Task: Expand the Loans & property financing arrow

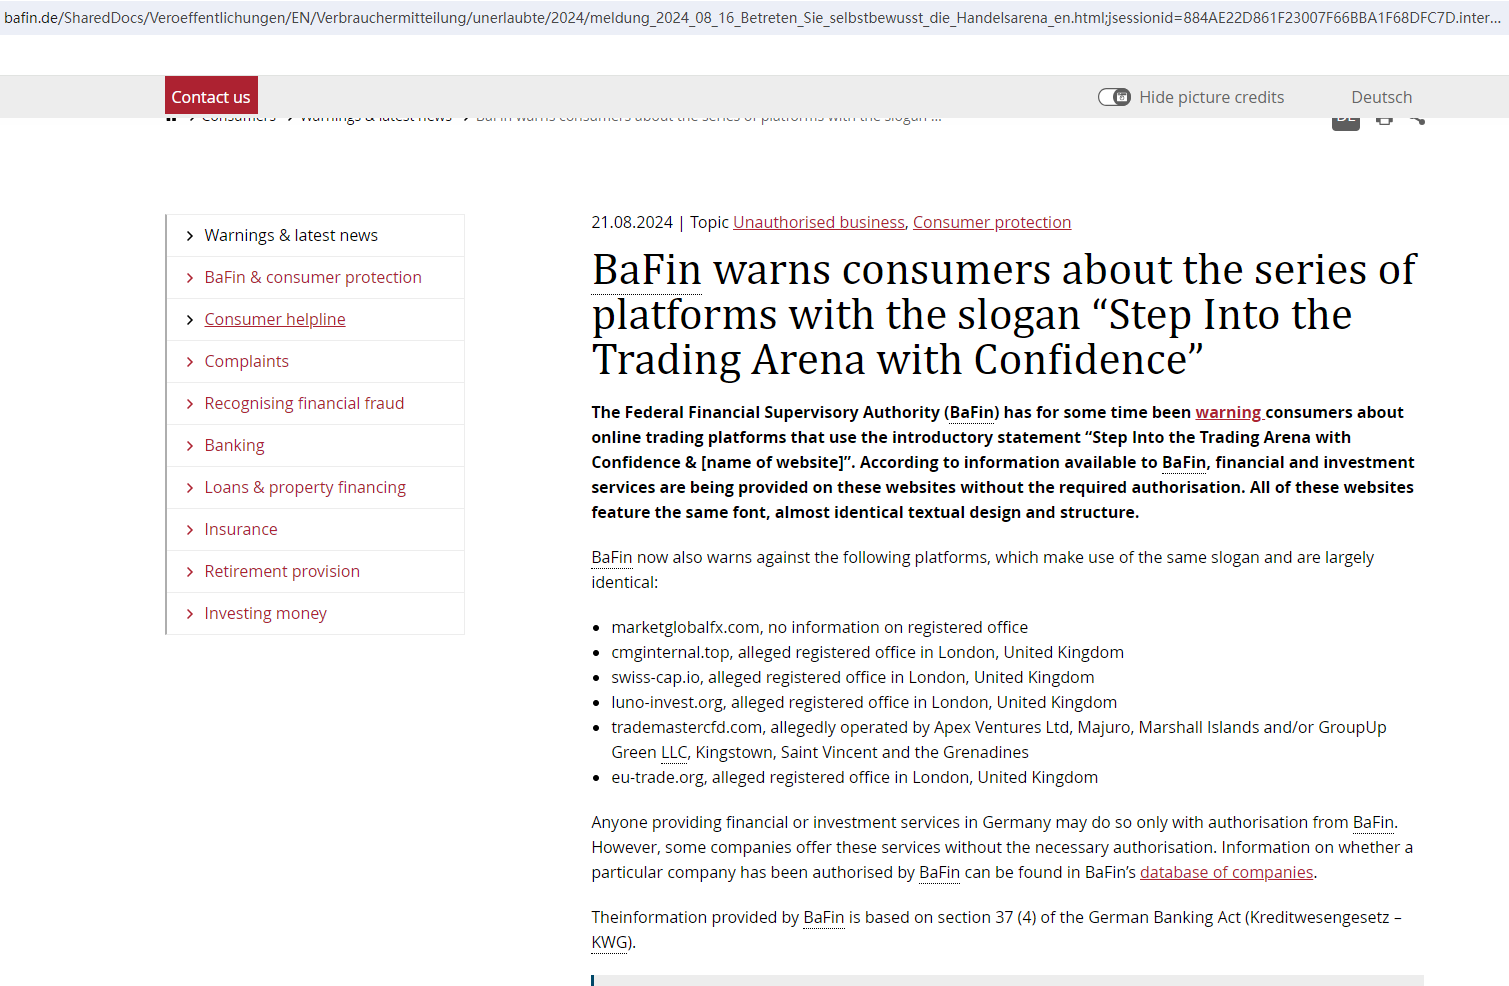Action: point(189,488)
